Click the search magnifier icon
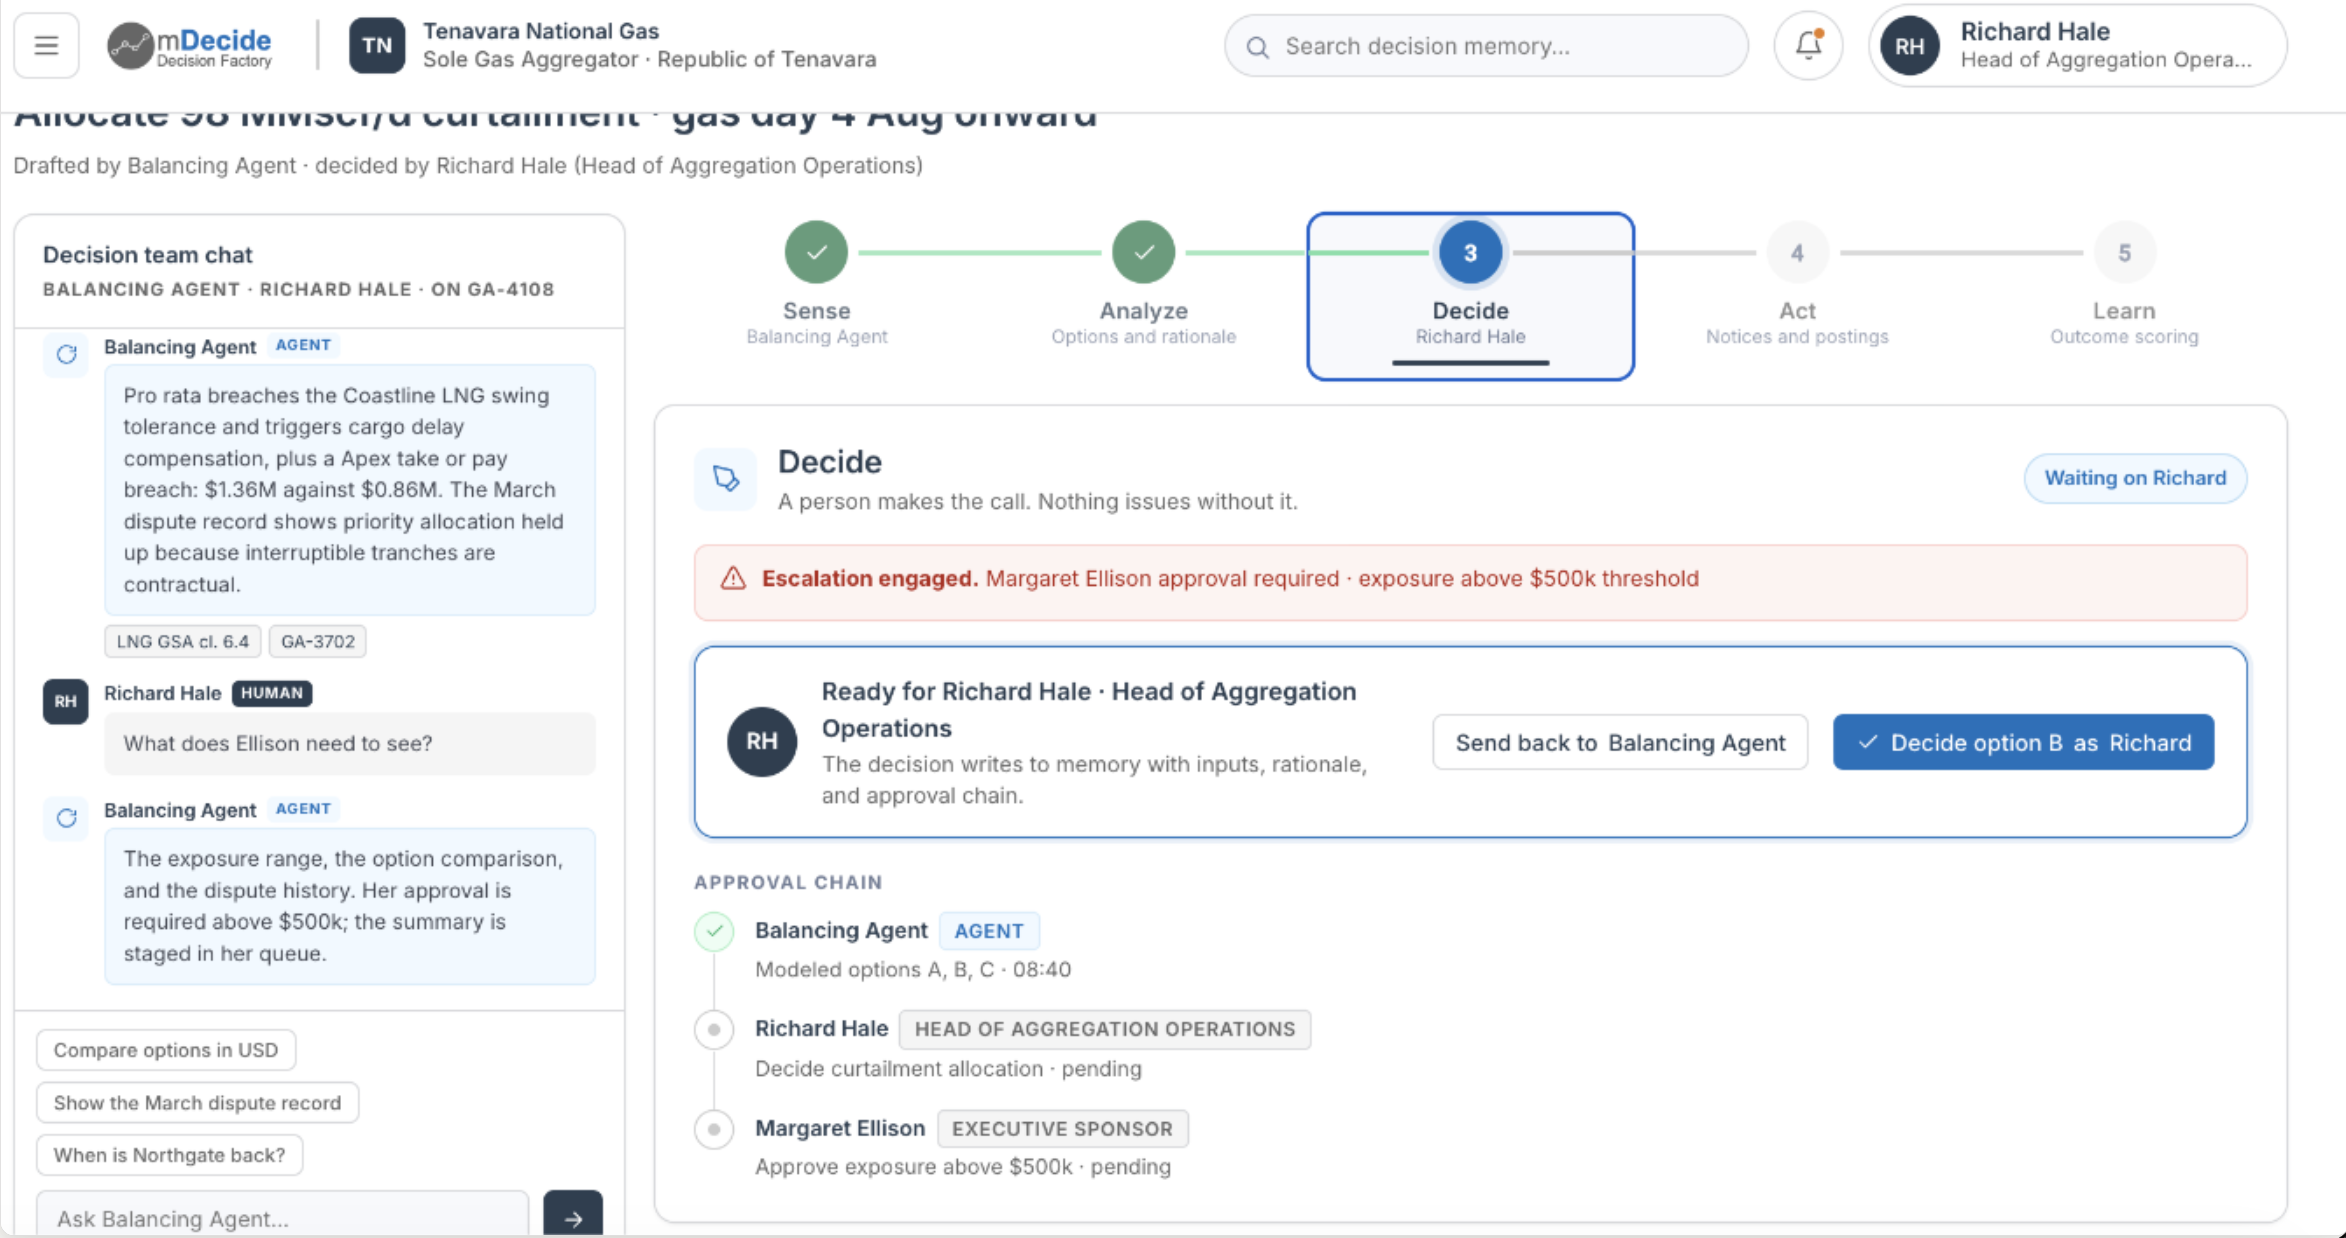This screenshot has height=1238, width=2346. (x=1258, y=47)
